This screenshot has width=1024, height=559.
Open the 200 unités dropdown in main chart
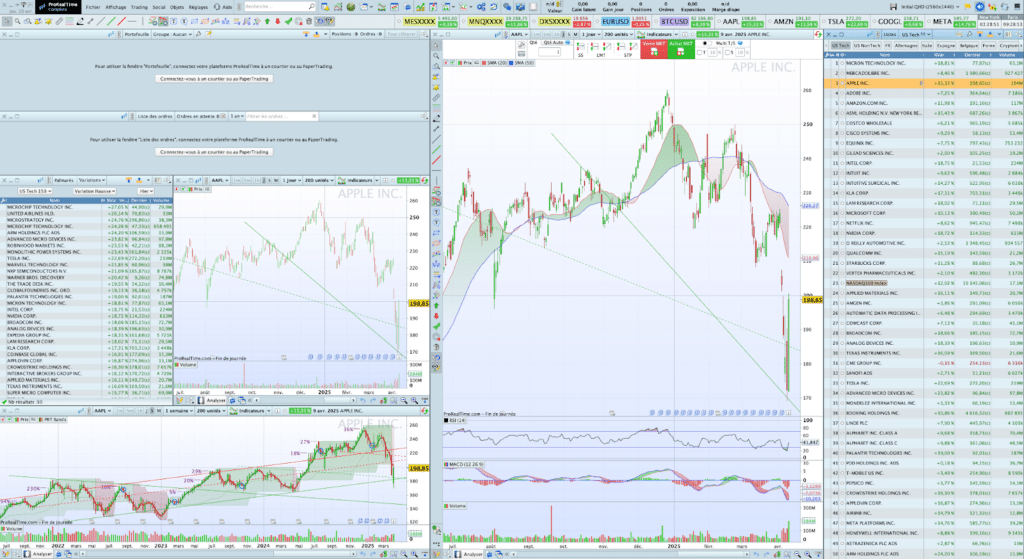pyautogui.click(x=617, y=34)
